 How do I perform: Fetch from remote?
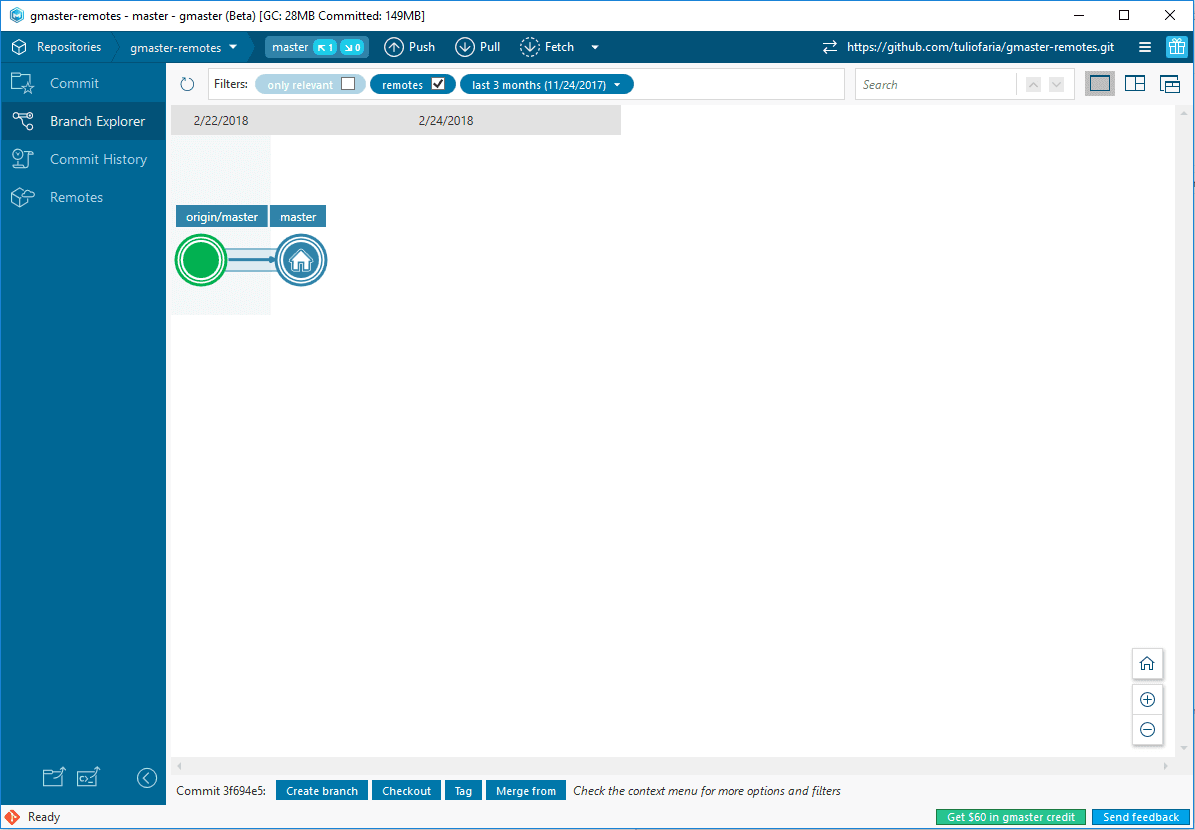[x=547, y=47]
